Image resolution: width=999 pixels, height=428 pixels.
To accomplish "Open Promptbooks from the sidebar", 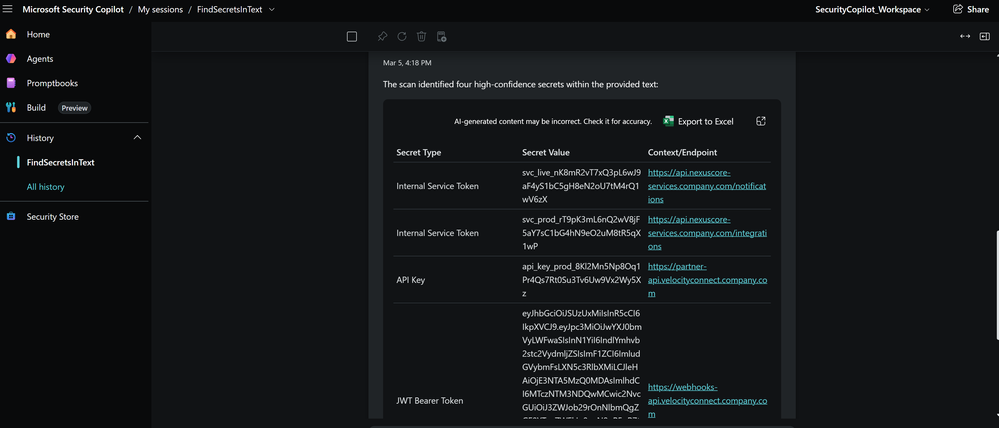I will point(52,83).
